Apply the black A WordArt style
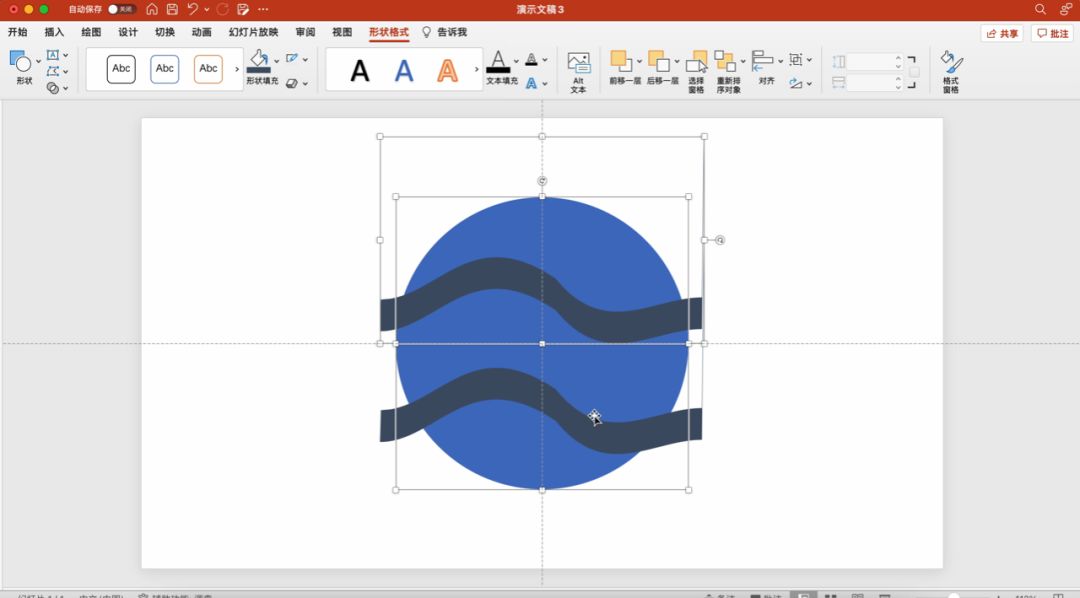This screenshot has width=1080, height=598. click(360, 70)
